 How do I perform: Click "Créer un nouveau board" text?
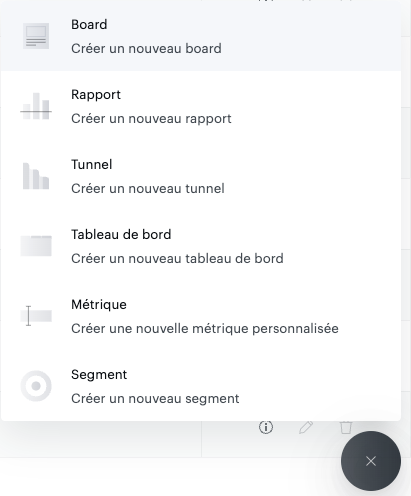coord(146,49)
